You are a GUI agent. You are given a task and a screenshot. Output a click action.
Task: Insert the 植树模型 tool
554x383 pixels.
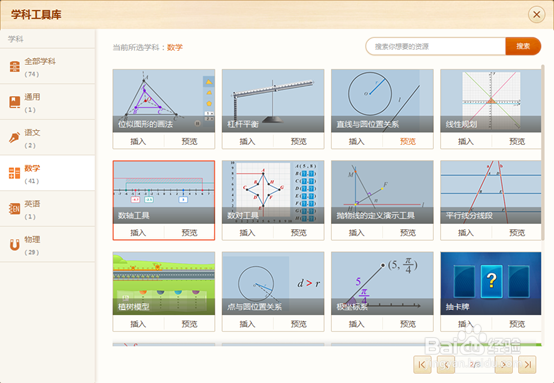tap(138, 324)
